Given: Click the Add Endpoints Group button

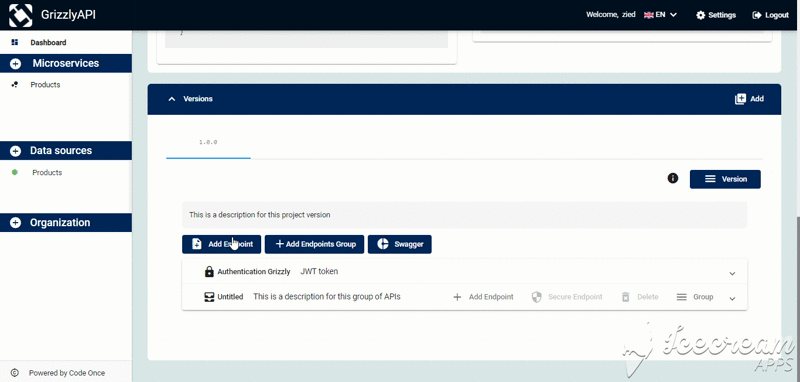Looking at the screenshot, I should (314, 244).
